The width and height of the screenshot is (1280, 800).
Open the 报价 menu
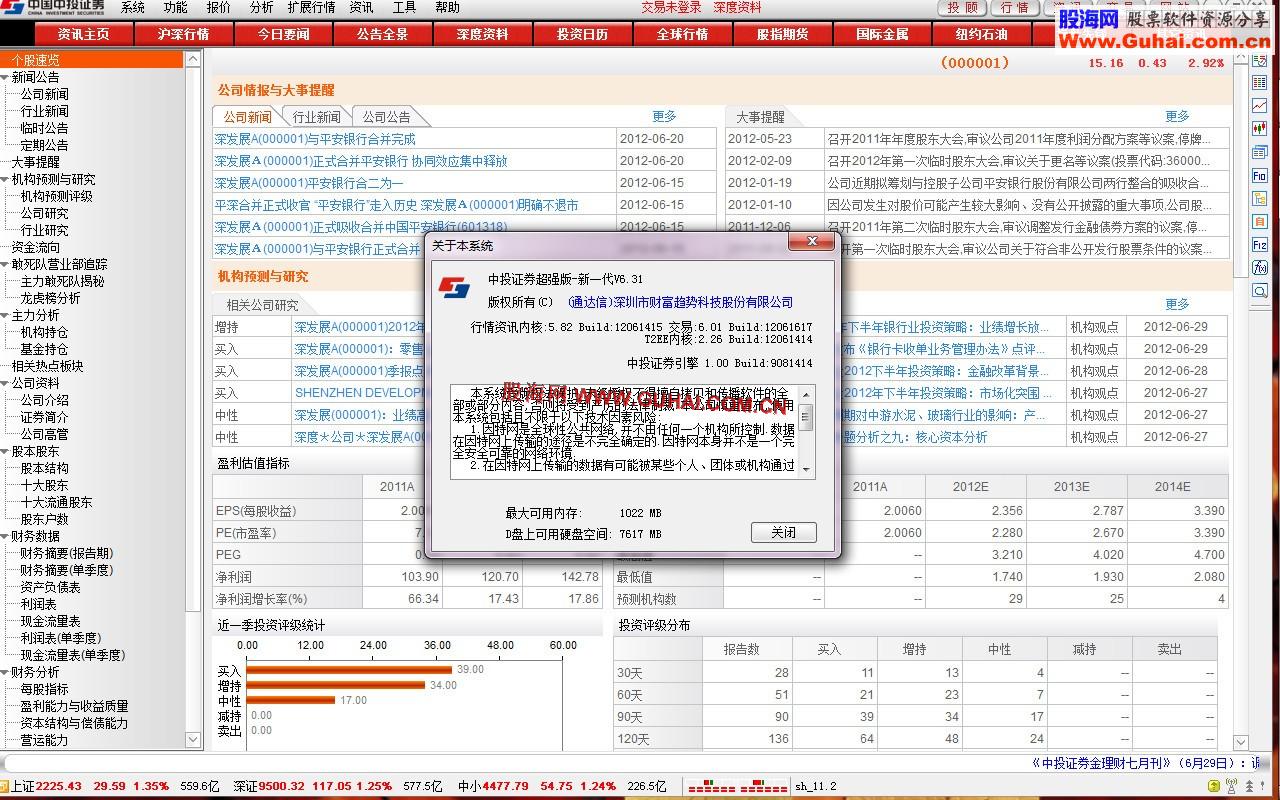[219, 8]
